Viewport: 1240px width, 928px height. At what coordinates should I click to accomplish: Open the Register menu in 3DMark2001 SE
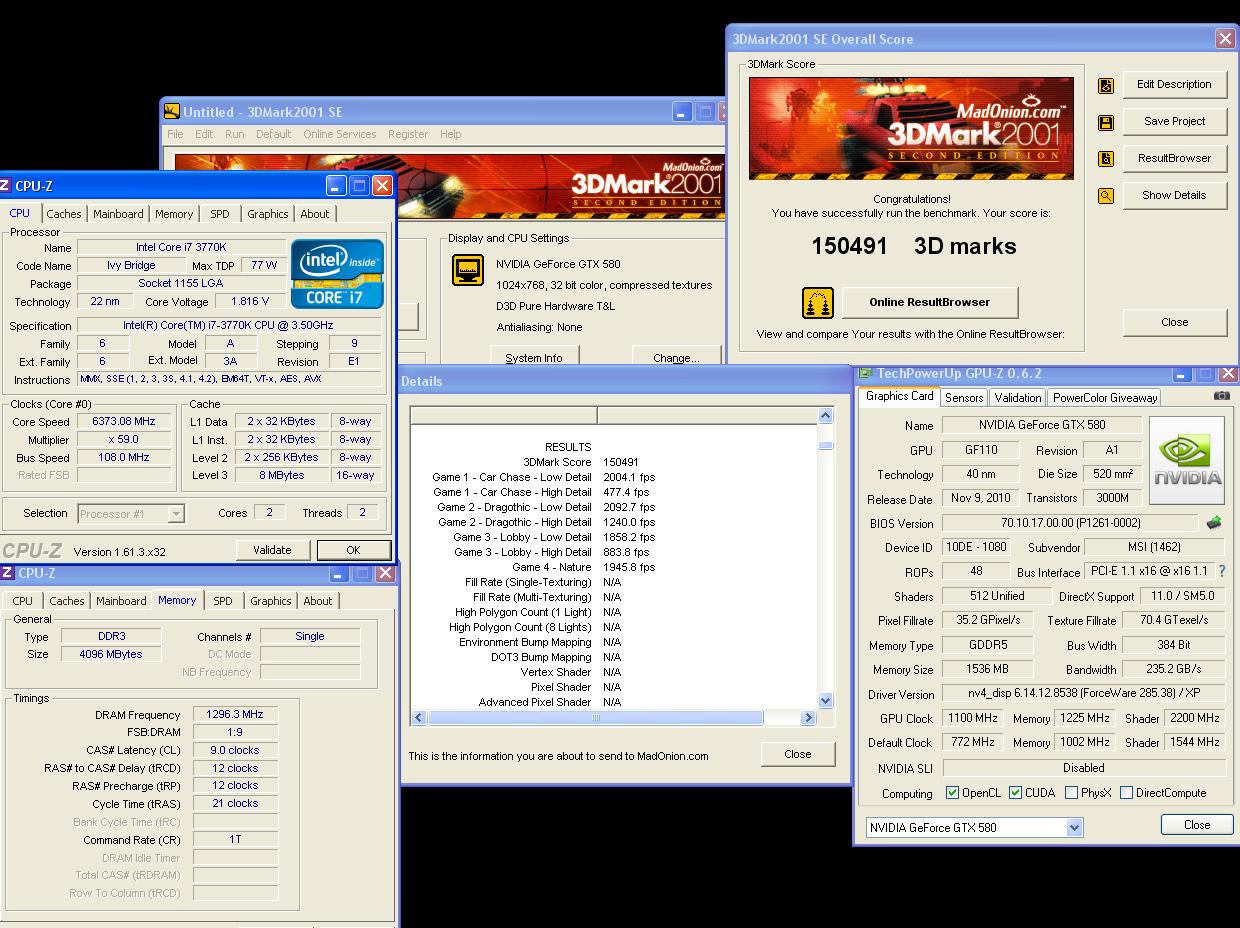click(x=408, y=134)
